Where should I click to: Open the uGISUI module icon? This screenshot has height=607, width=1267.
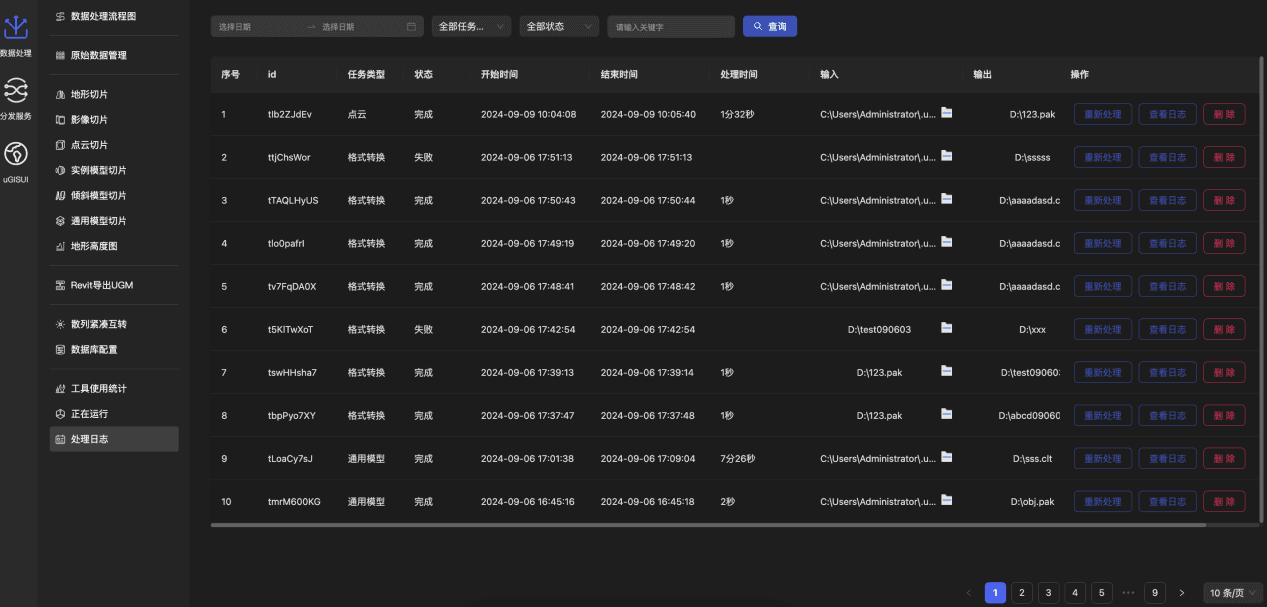16,154
